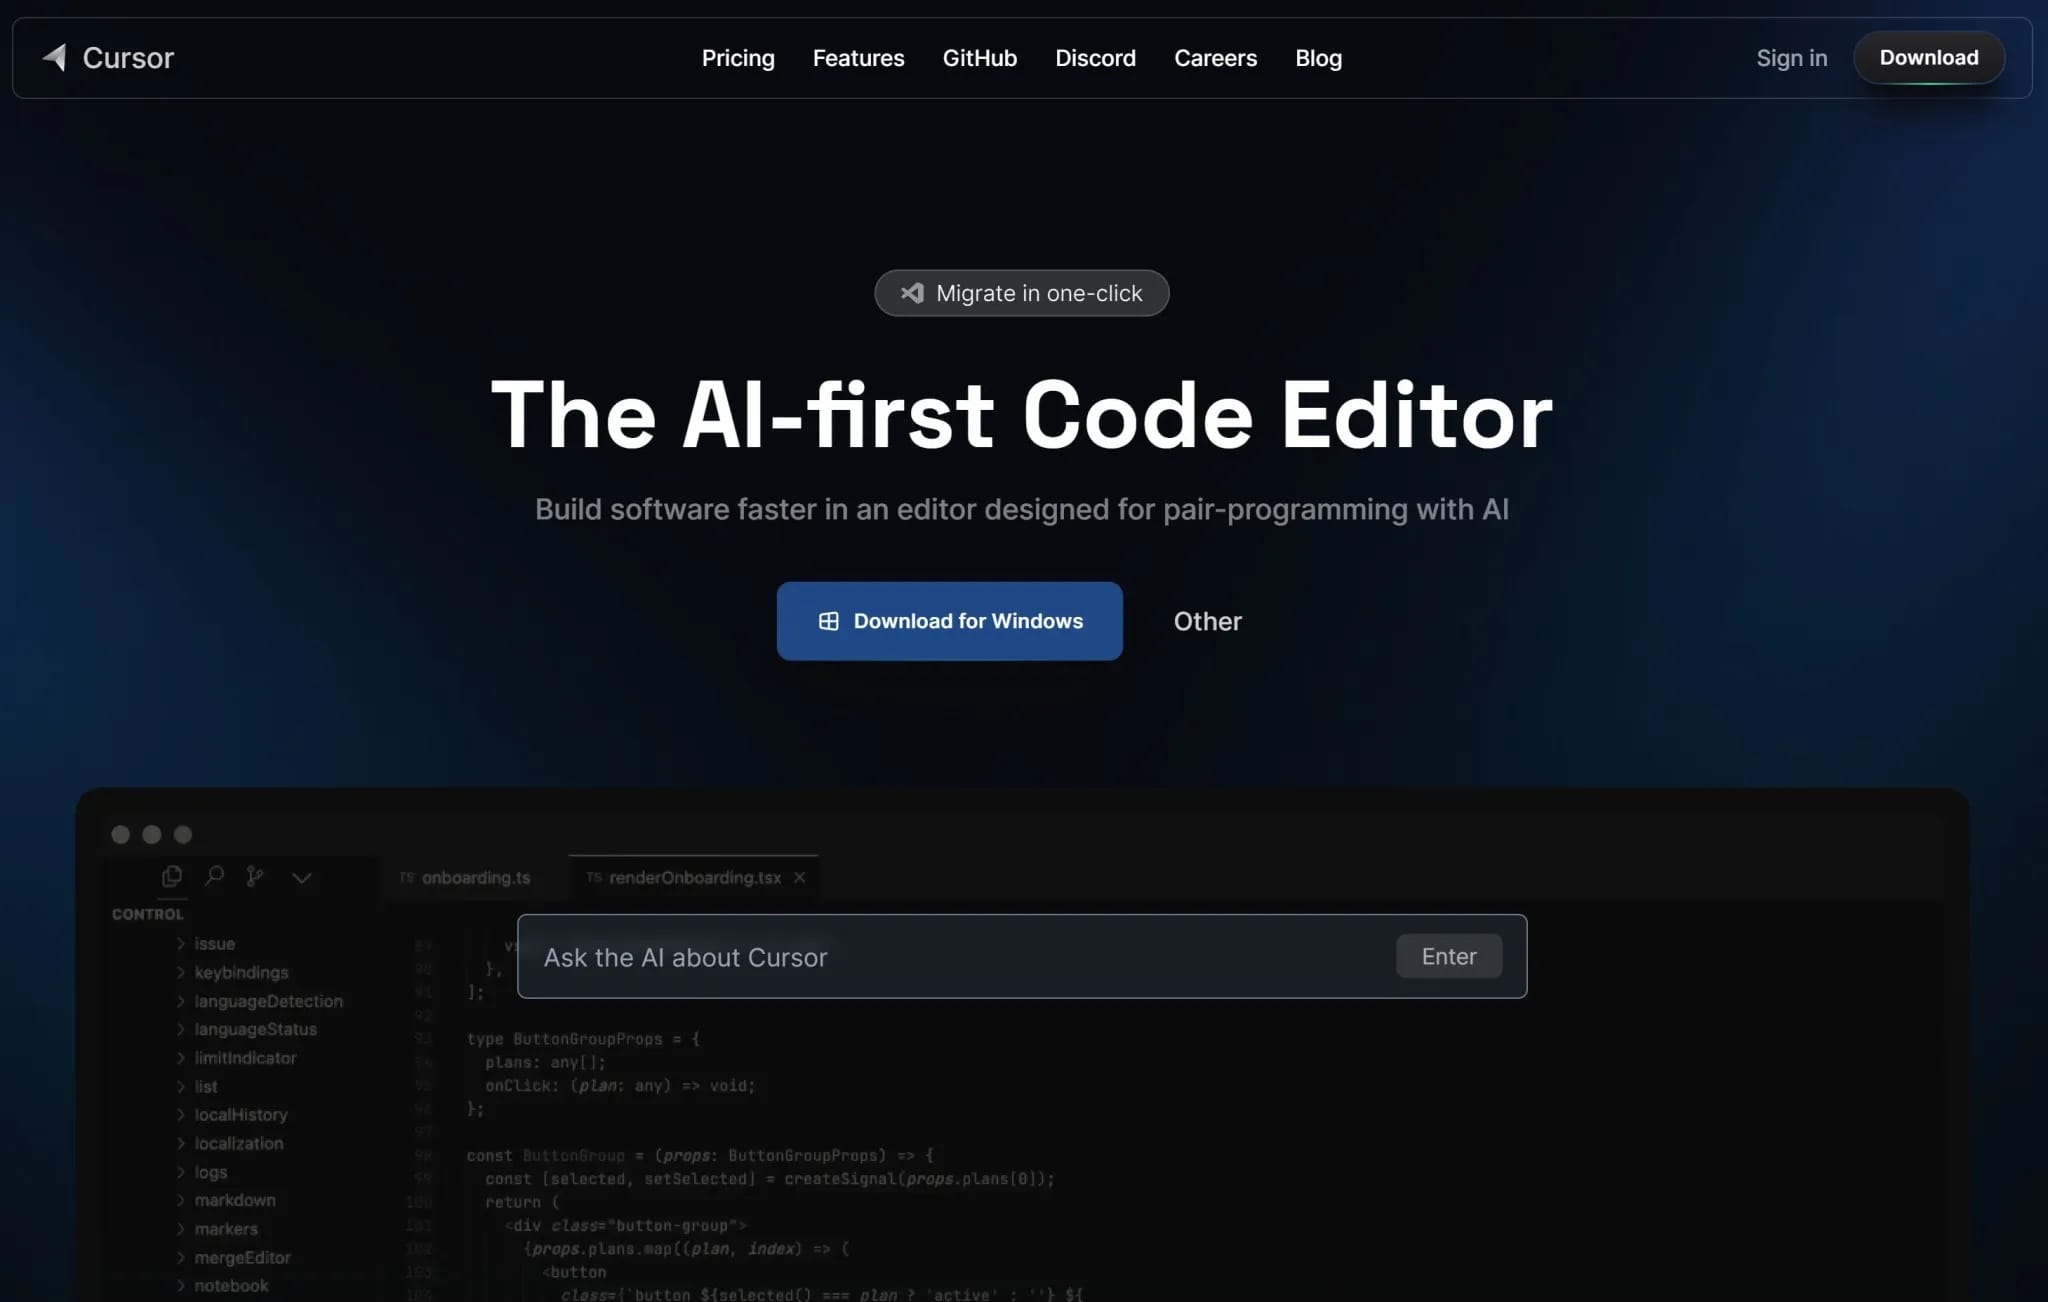This screenshot has height=1302, width=2048.
Task: Expand the issue tree item in sidebar
Action: [x=181, y=942]
